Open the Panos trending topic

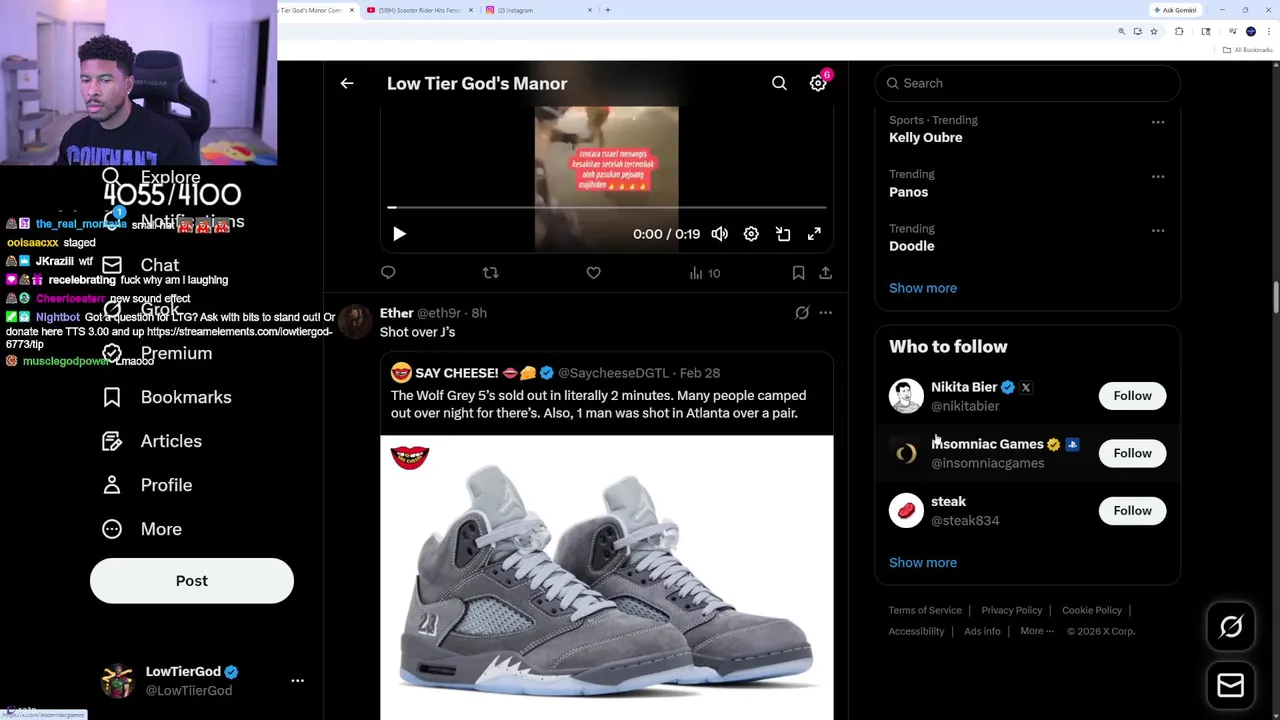click(908, 192)
